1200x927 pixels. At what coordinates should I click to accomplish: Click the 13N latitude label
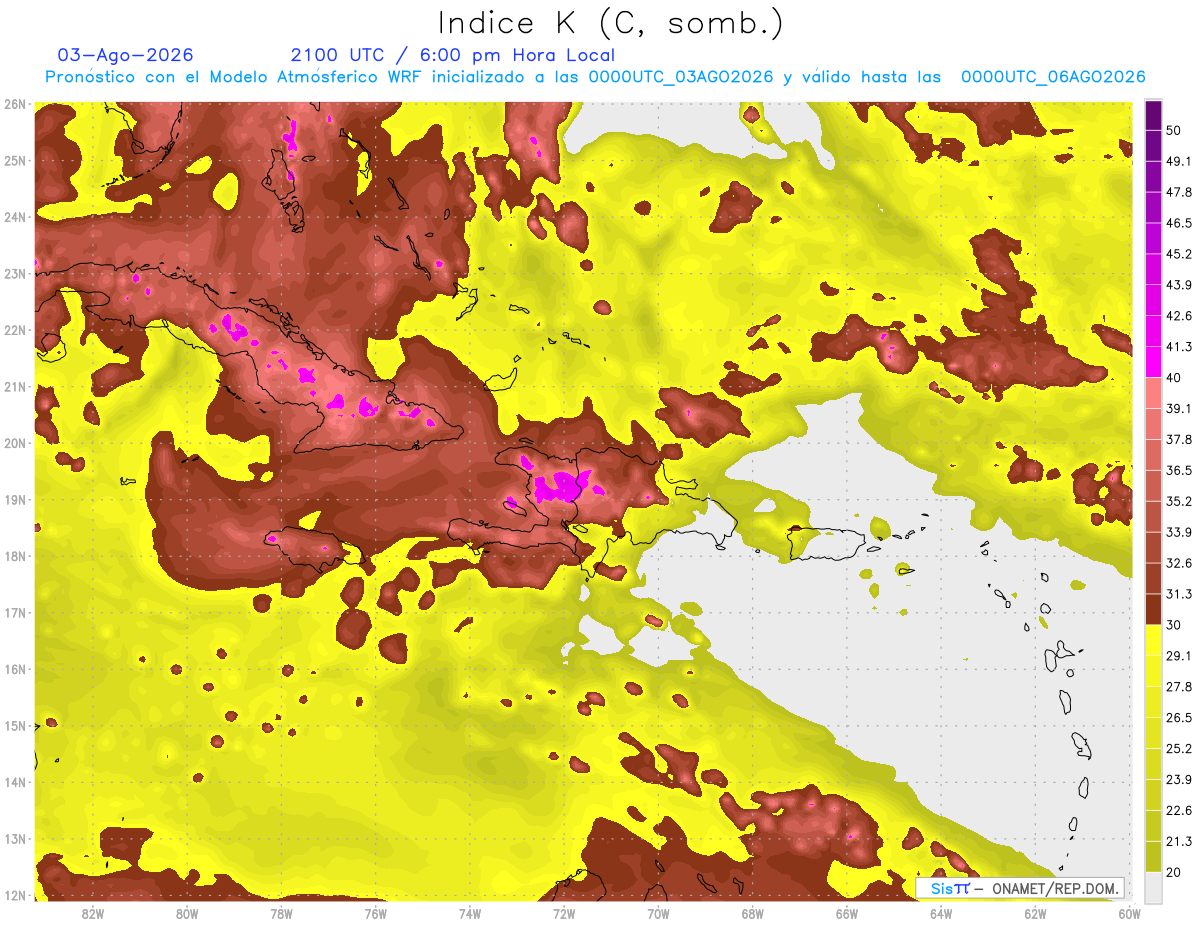click(x=15, y=839)
